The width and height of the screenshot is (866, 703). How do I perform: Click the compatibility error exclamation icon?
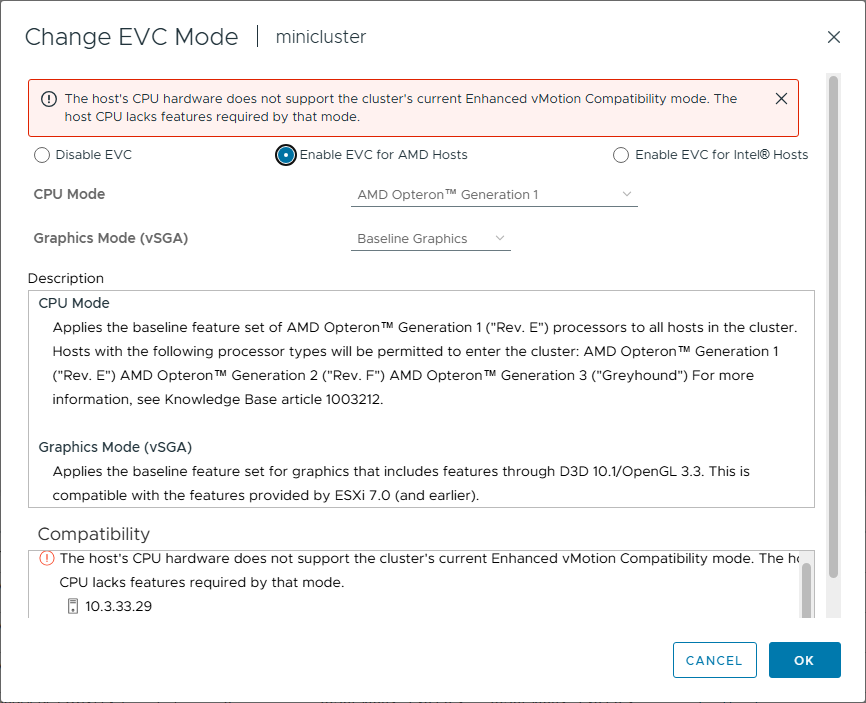pos(47,559)
